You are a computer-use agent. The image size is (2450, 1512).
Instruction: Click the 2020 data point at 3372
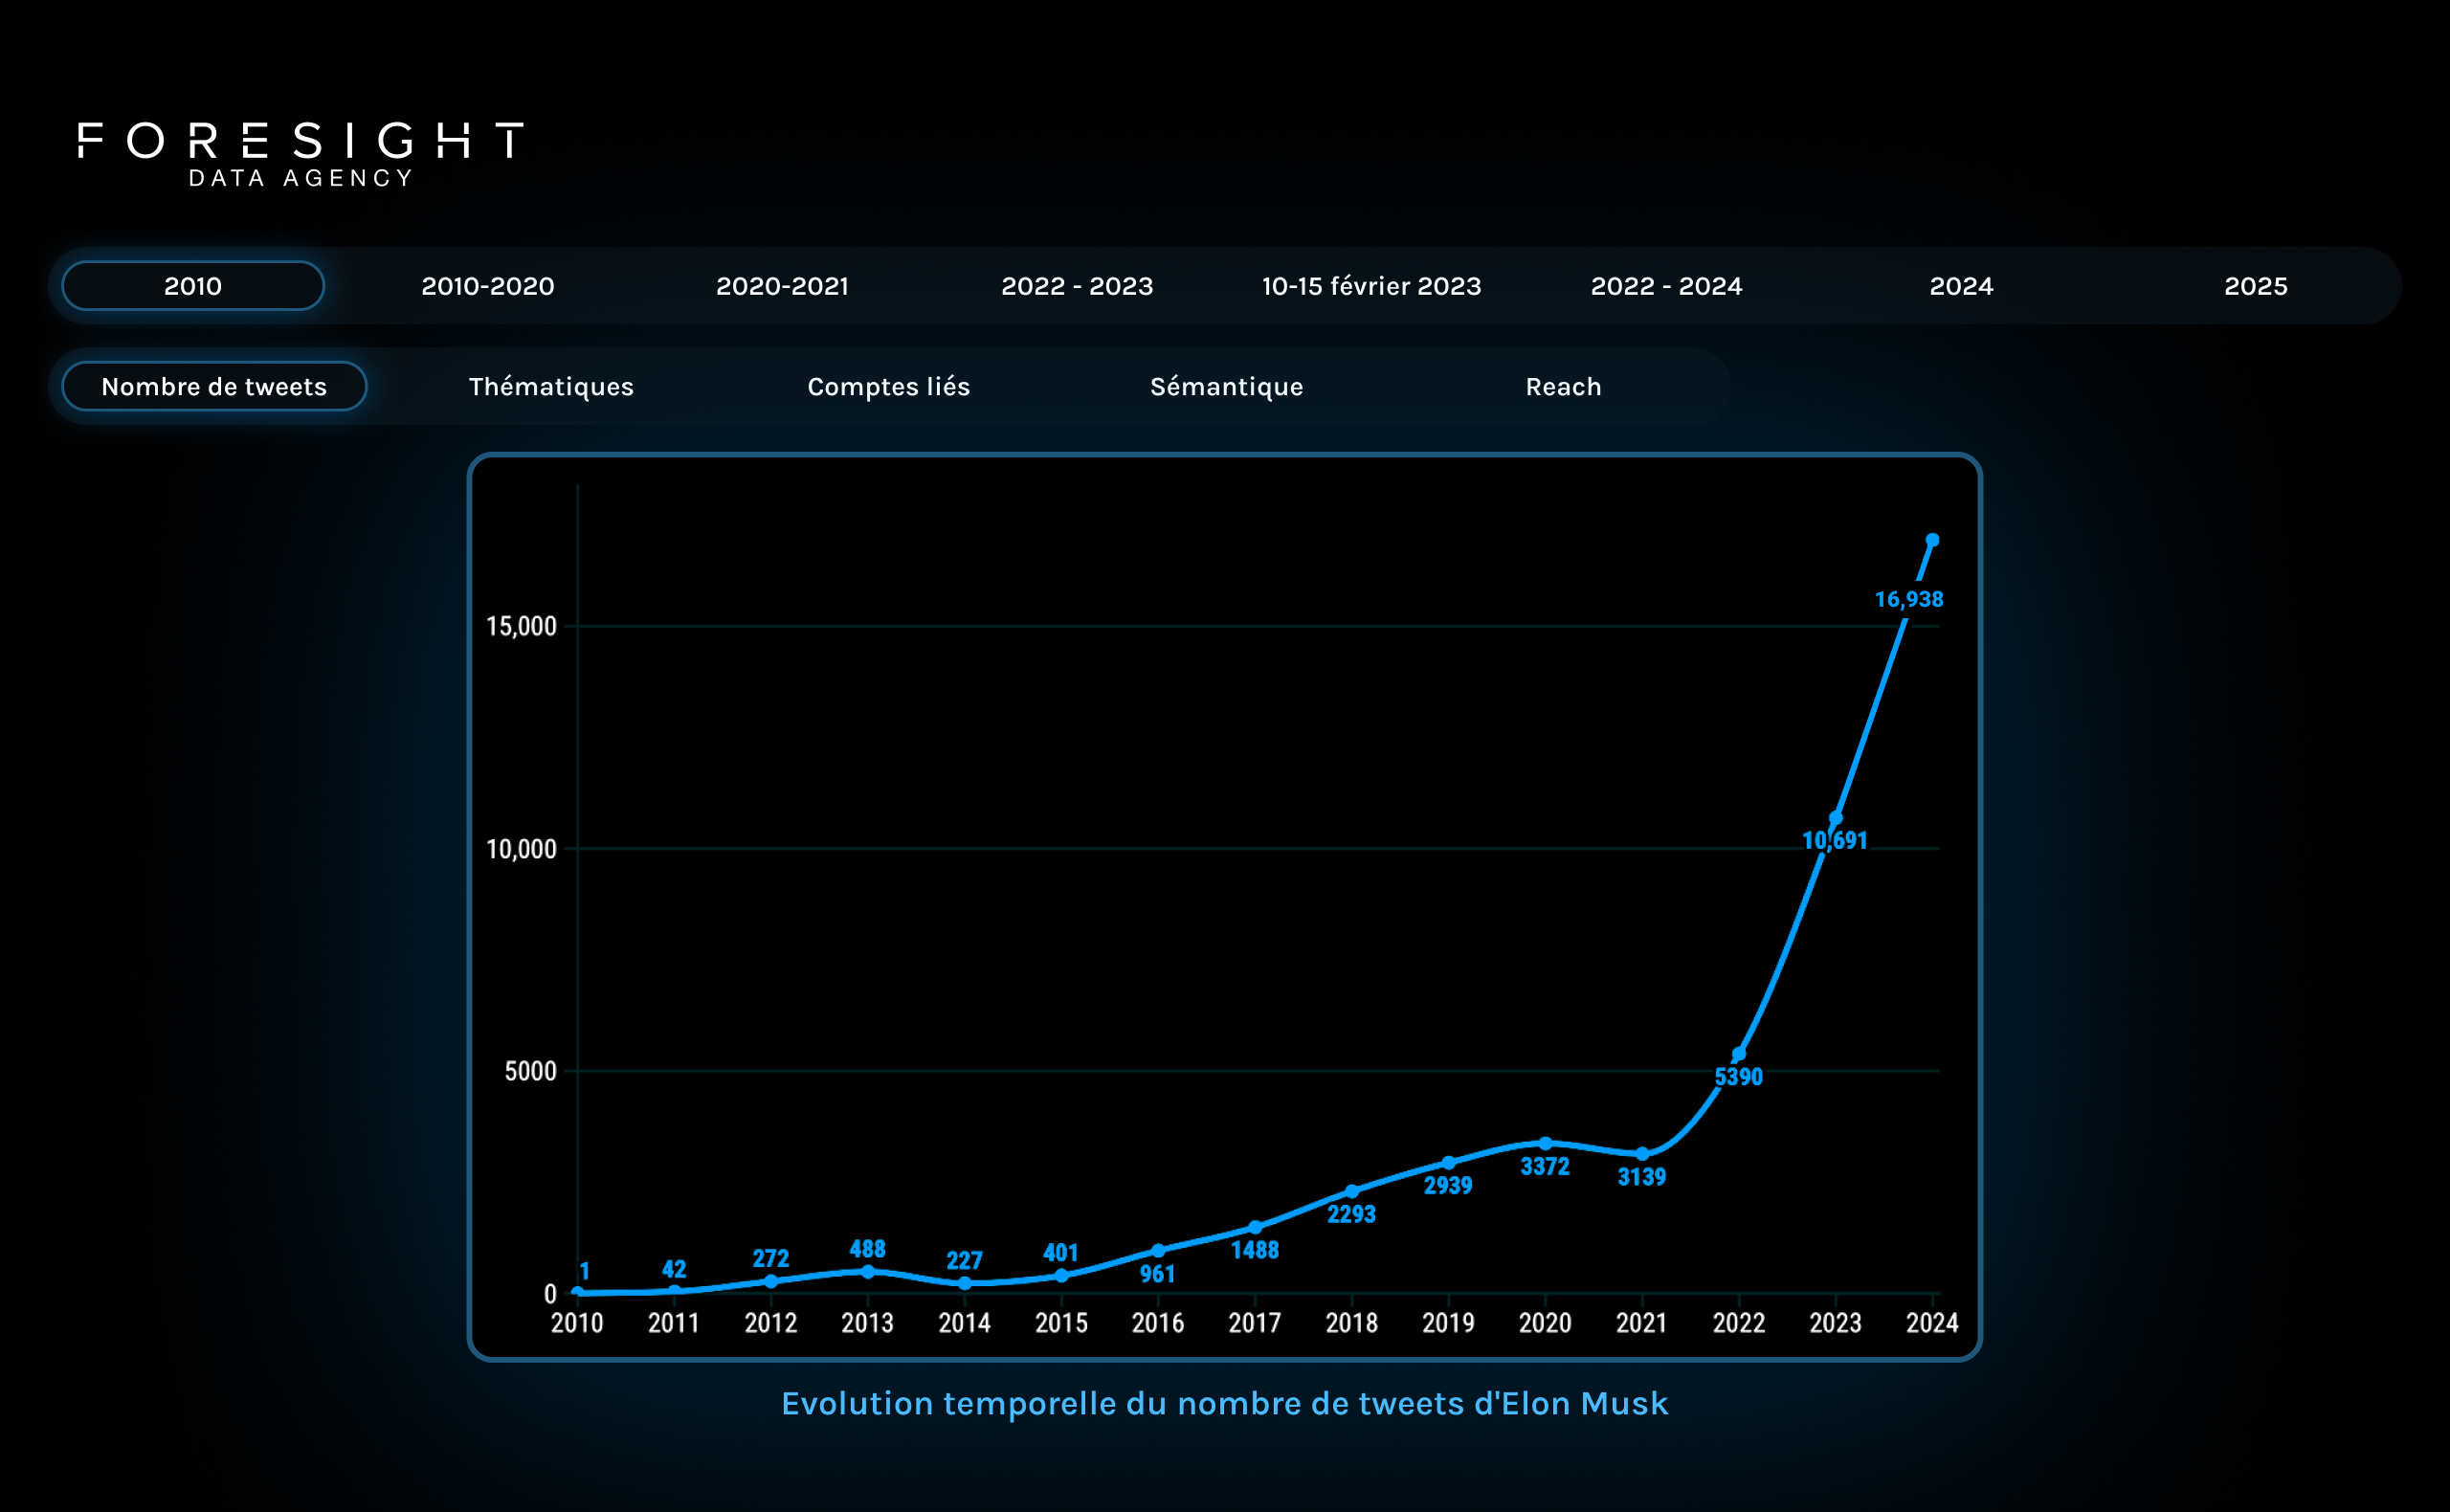[x=1545, y=1143]
